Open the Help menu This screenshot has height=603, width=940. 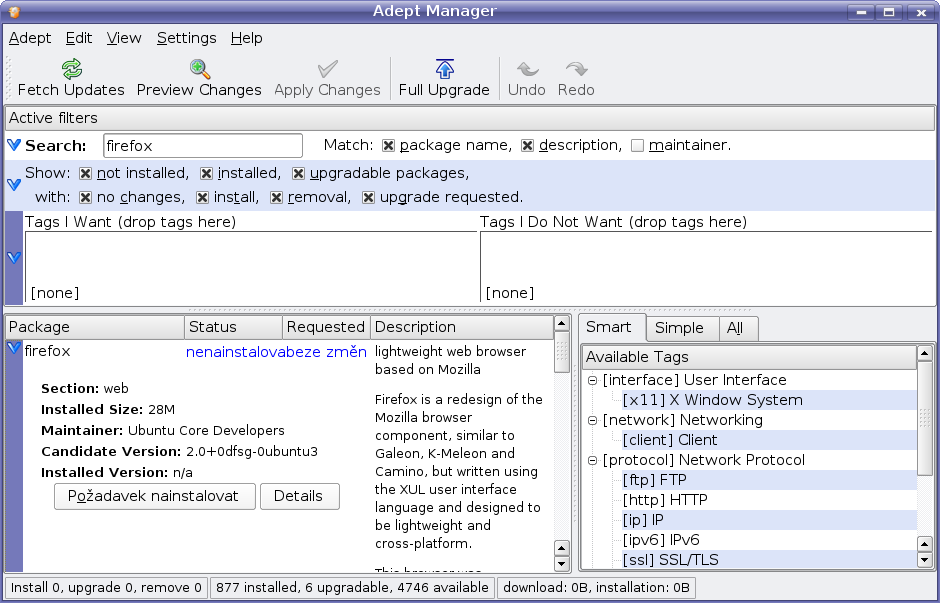click(x=246, y=38)
